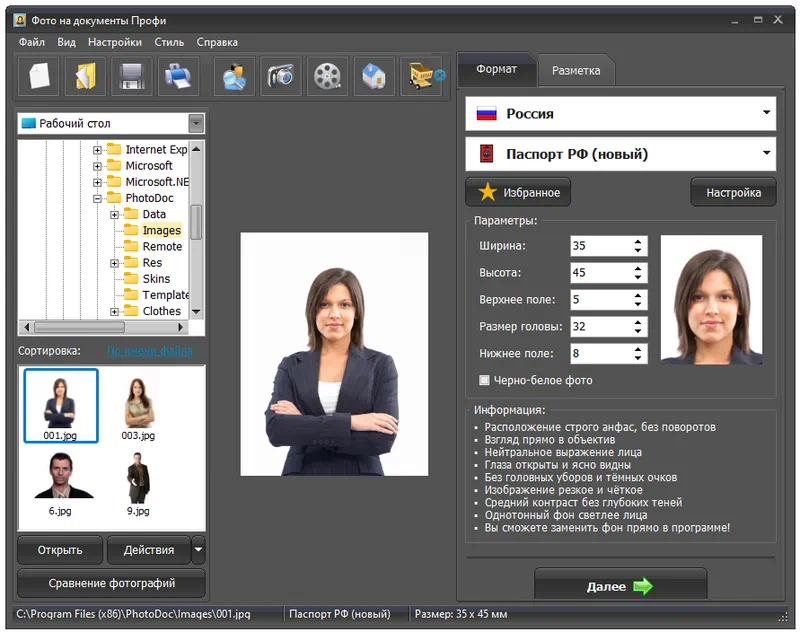Select the 6.jpg thumbnail

(x=60, y=485)
